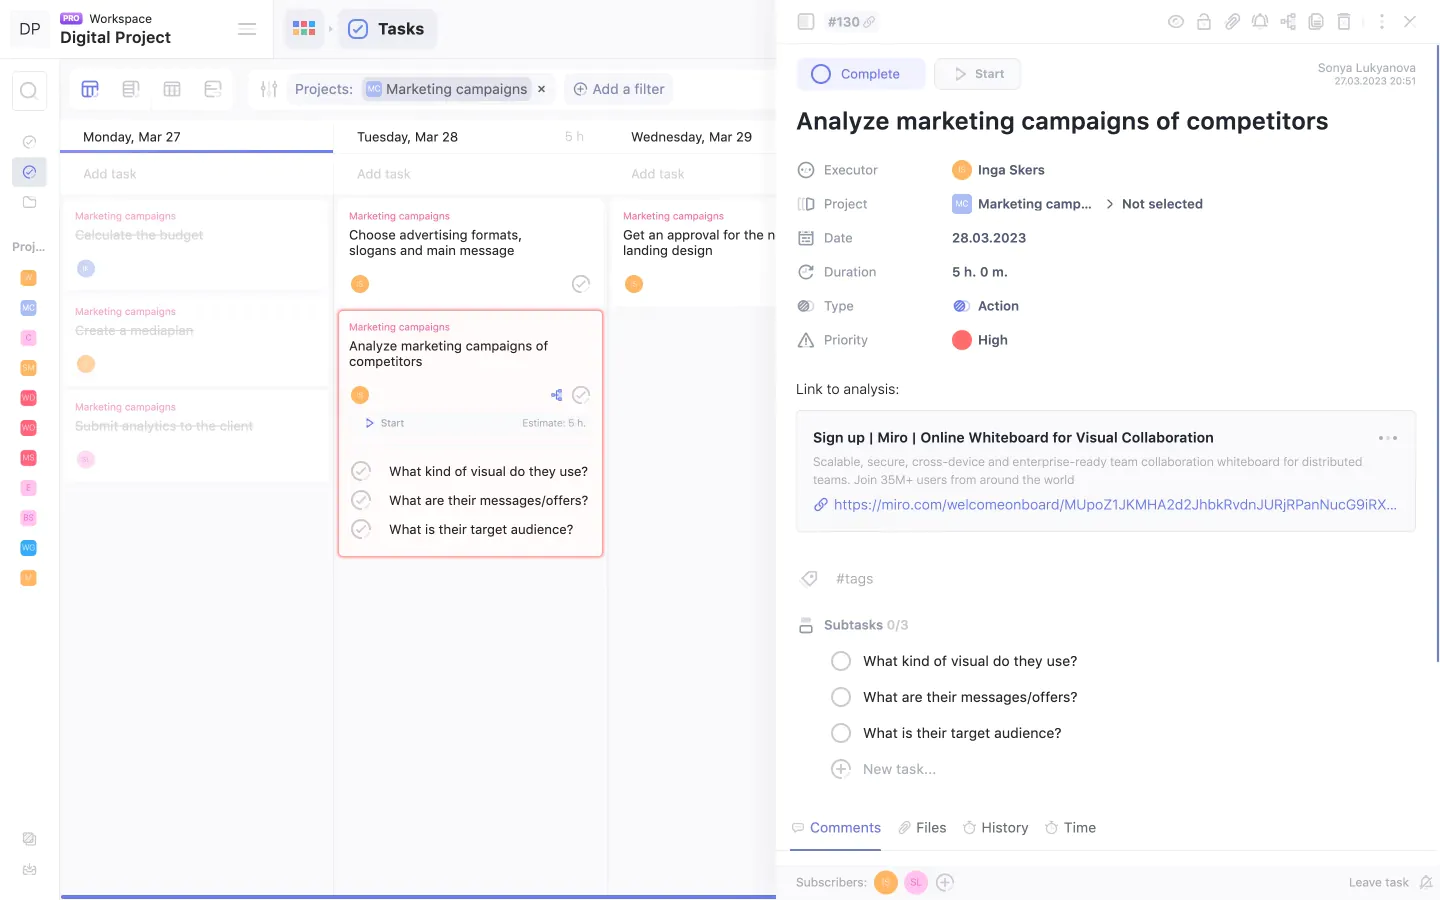This screenshot has width=1440, height=900.
Task: Toggle the watch eye icon on task
Action: click(1176, 21)
